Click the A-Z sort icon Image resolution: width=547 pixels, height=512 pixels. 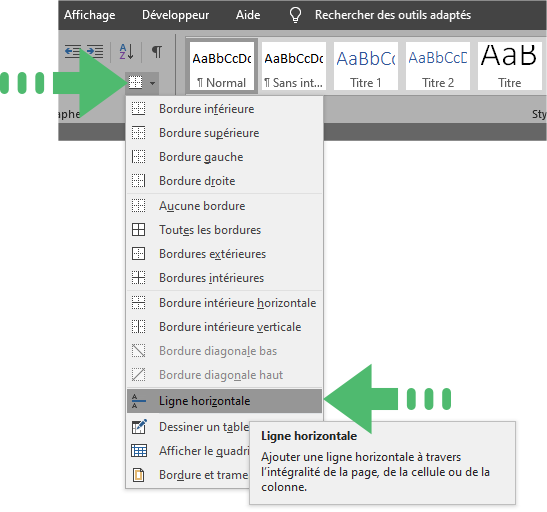126,52
